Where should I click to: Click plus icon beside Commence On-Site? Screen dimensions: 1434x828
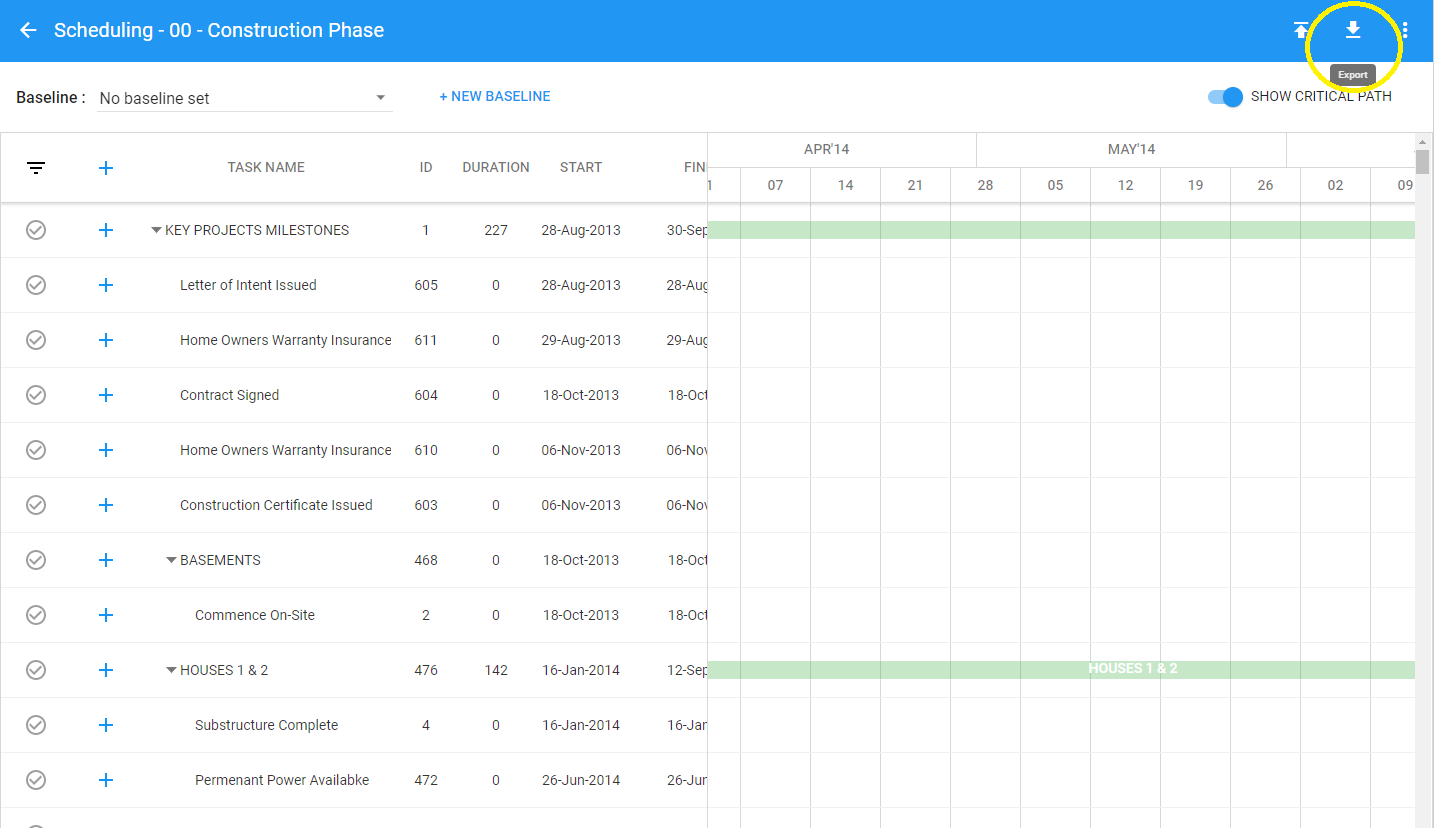(x=106, y=615)
